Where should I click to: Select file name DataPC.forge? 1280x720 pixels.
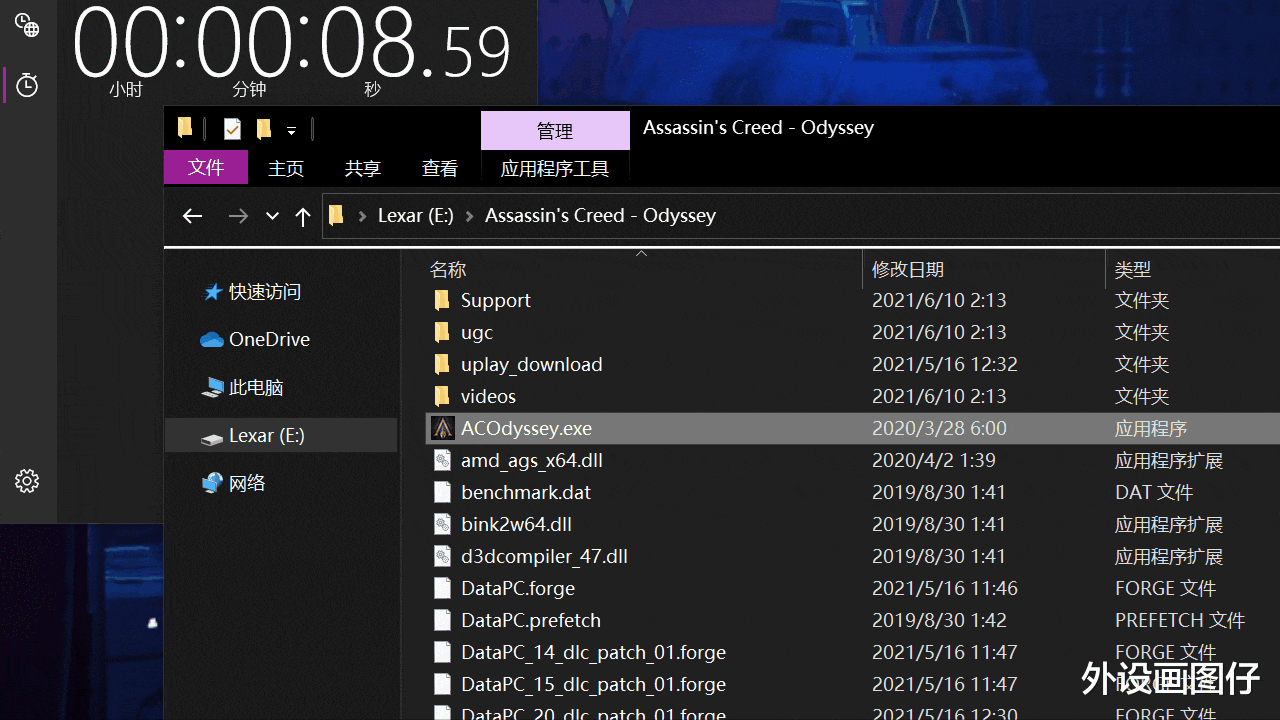click(x=517, y=588)
